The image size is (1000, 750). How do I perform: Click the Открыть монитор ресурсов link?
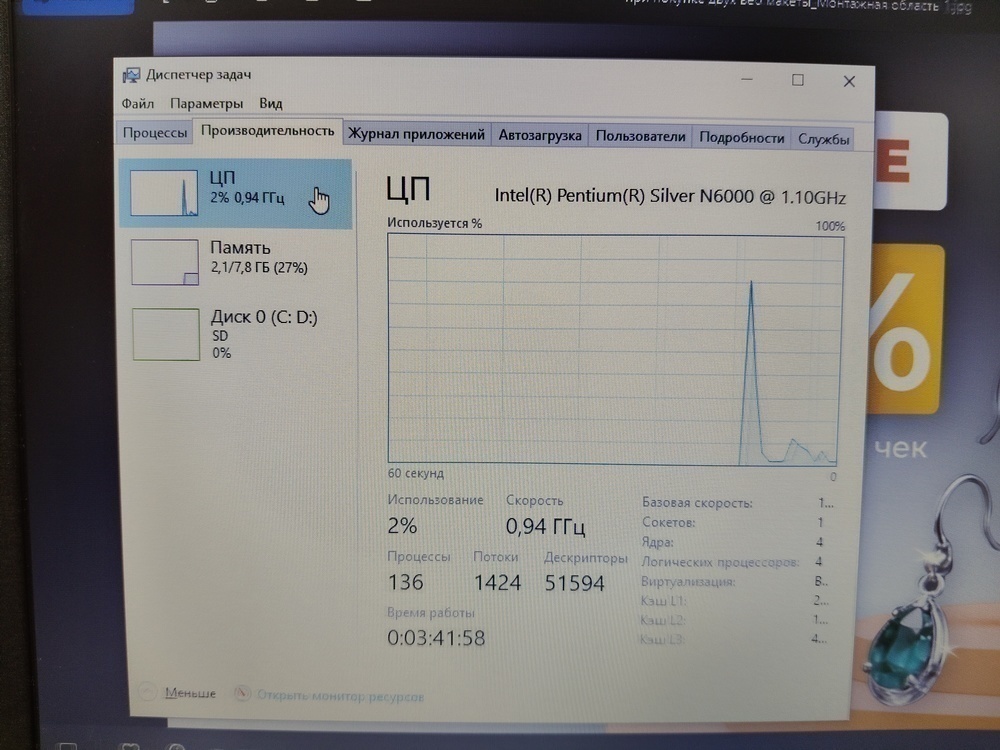coord(340,694)
